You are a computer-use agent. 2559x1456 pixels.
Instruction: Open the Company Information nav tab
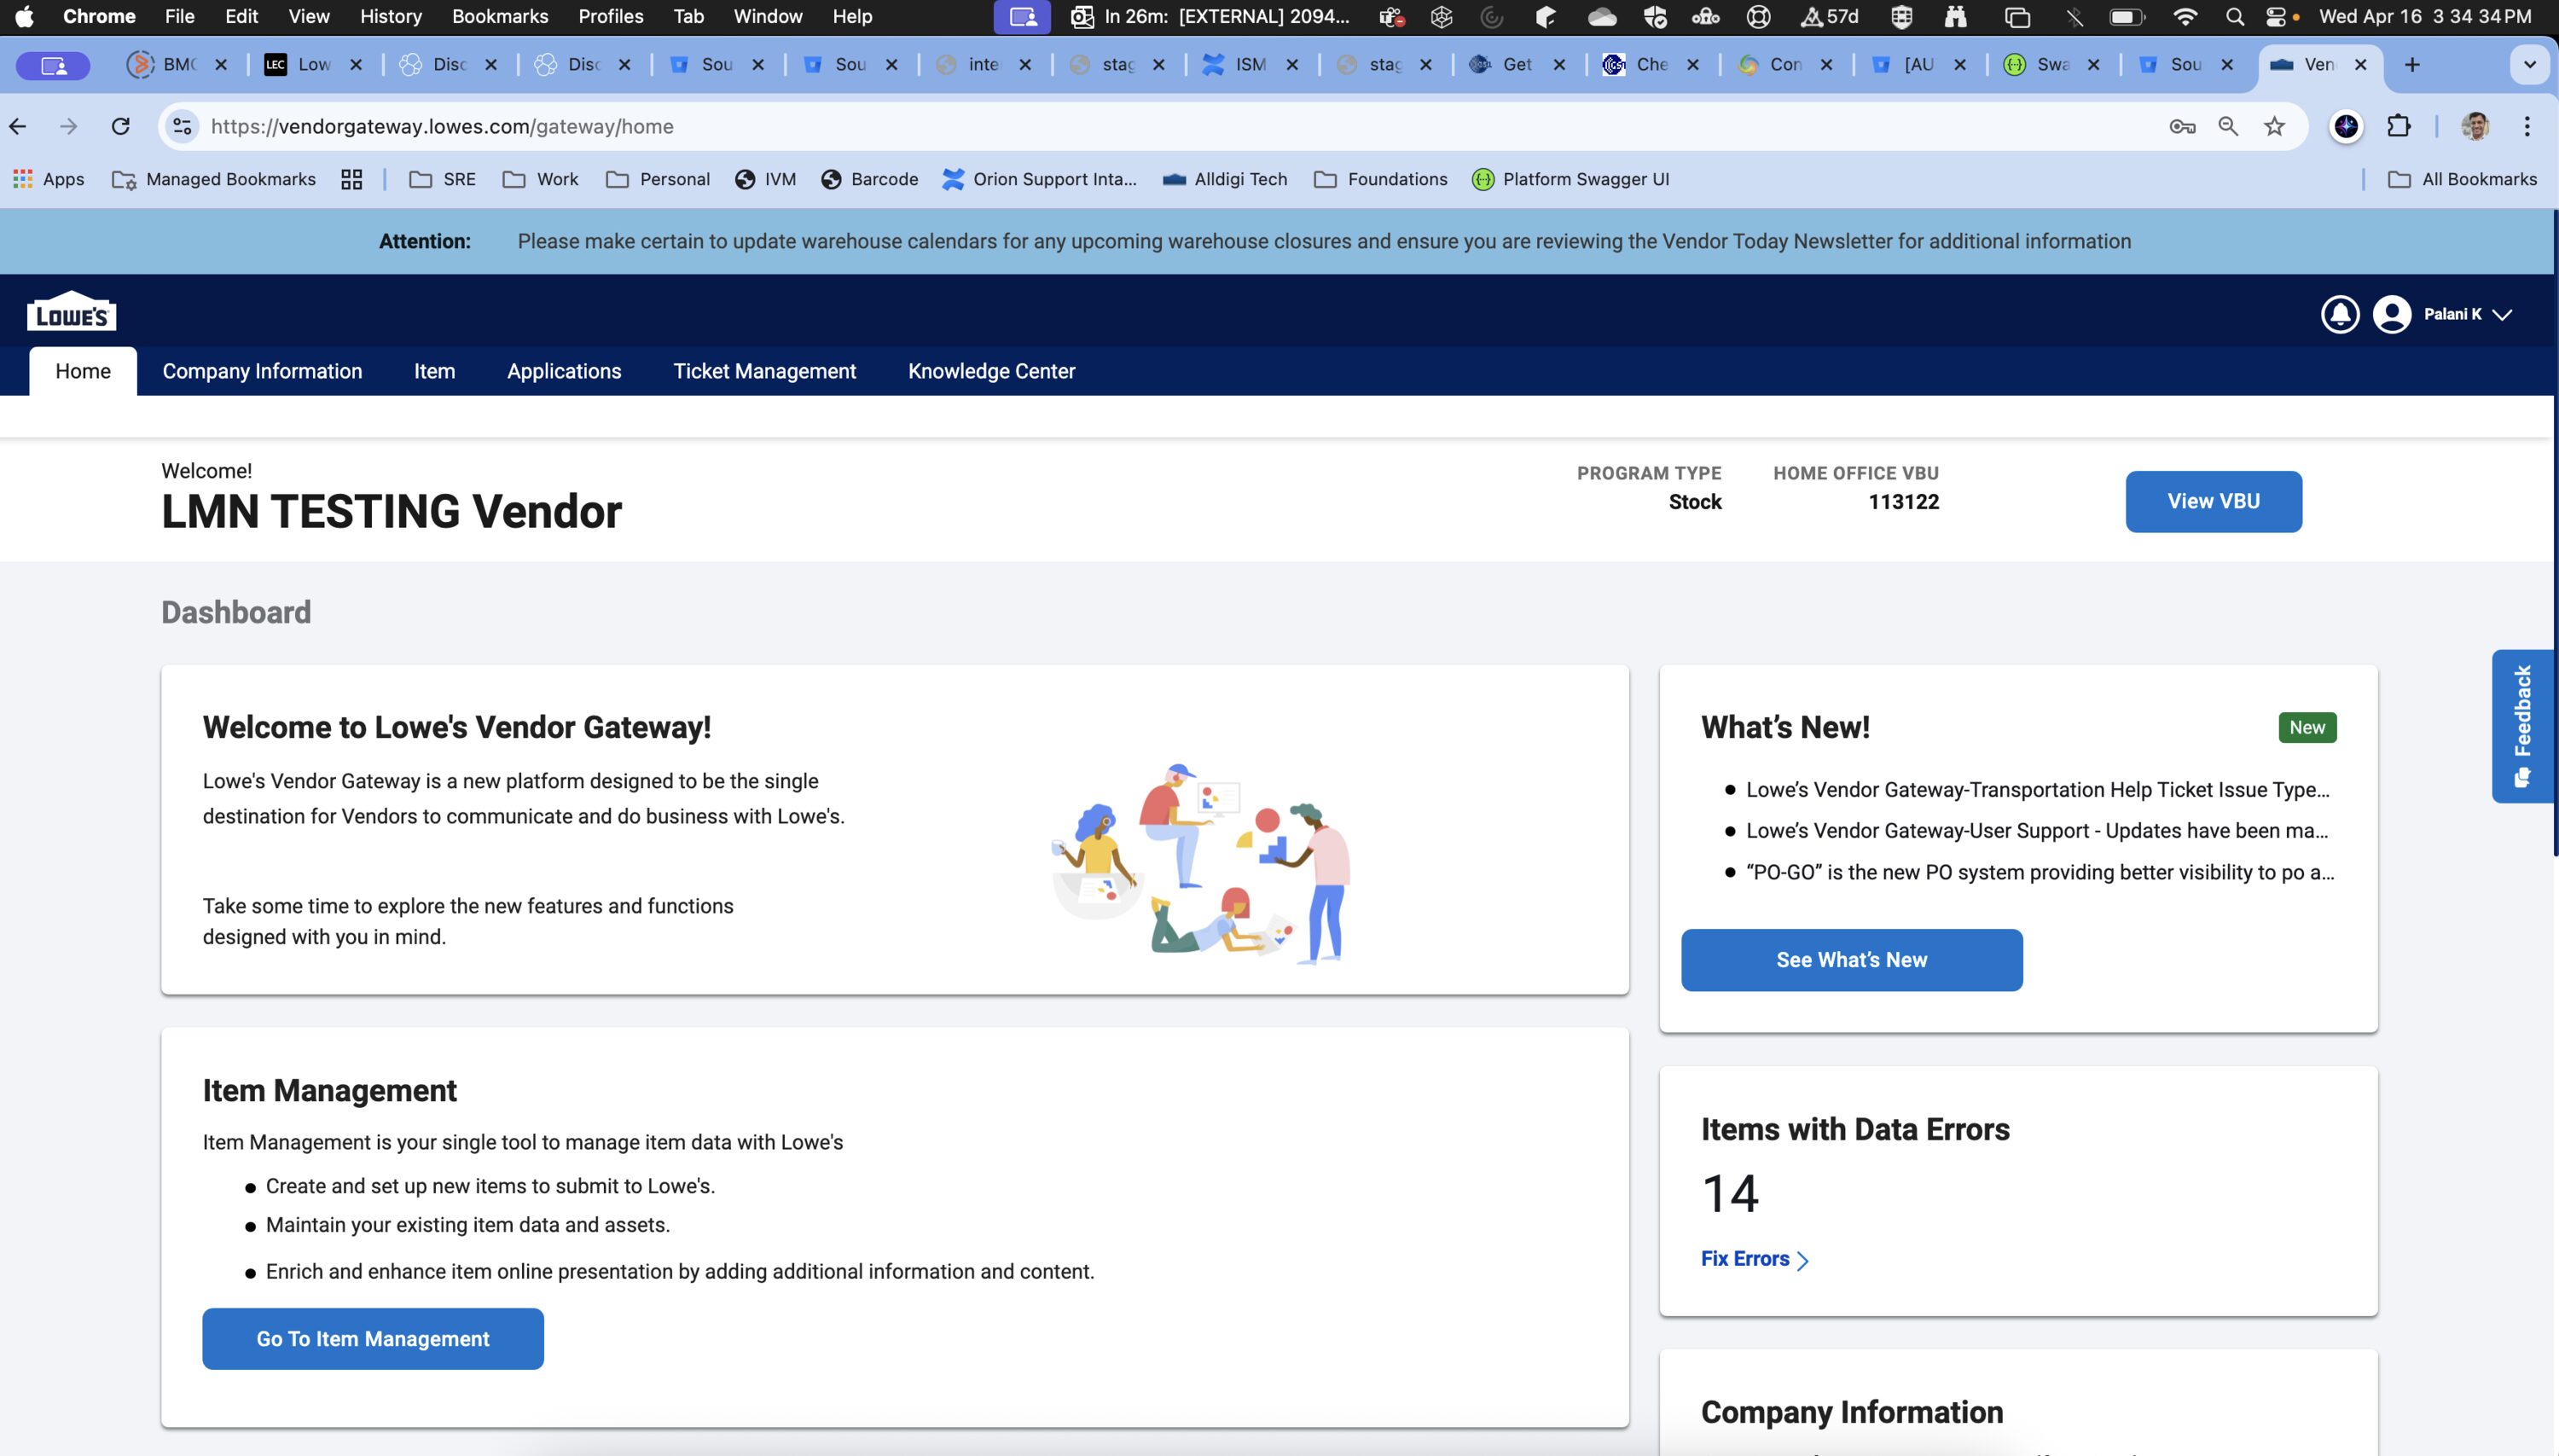pyautogui.click(x=262, y=371)
